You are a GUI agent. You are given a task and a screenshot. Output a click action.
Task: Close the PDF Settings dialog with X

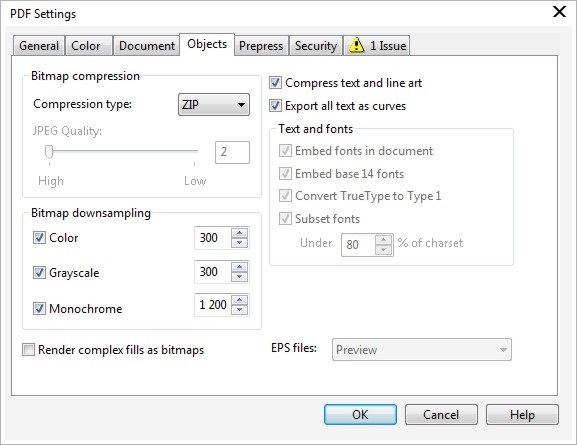click(x=559, y=12)
